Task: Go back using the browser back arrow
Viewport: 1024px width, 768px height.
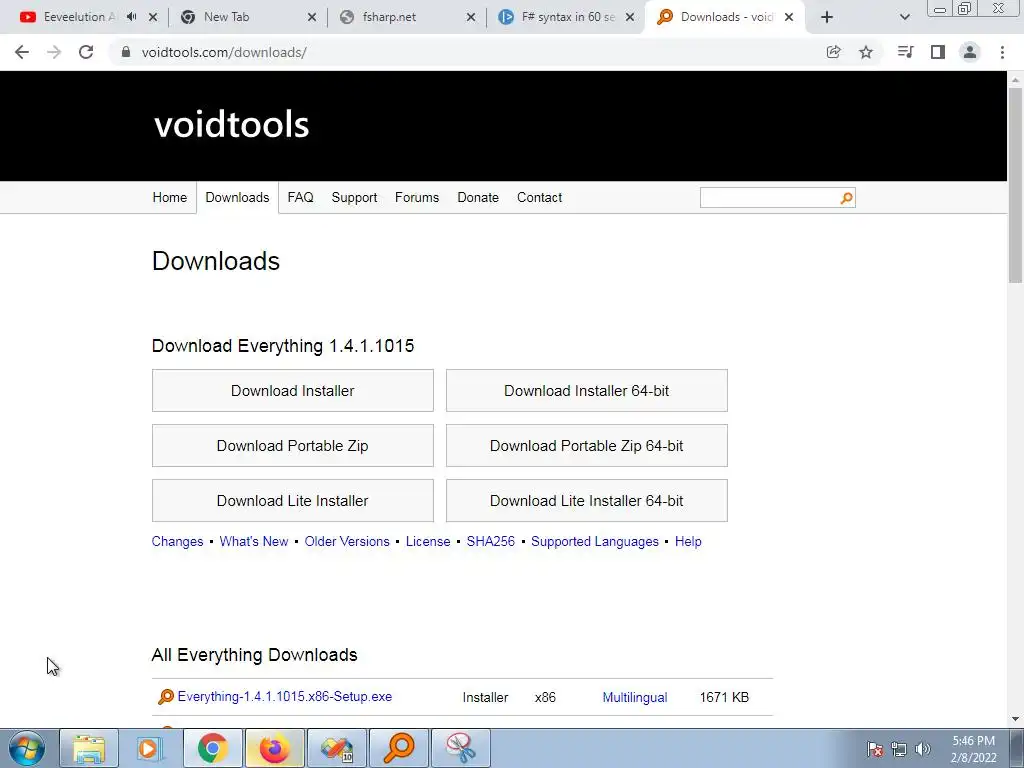Action: (22, 52)
